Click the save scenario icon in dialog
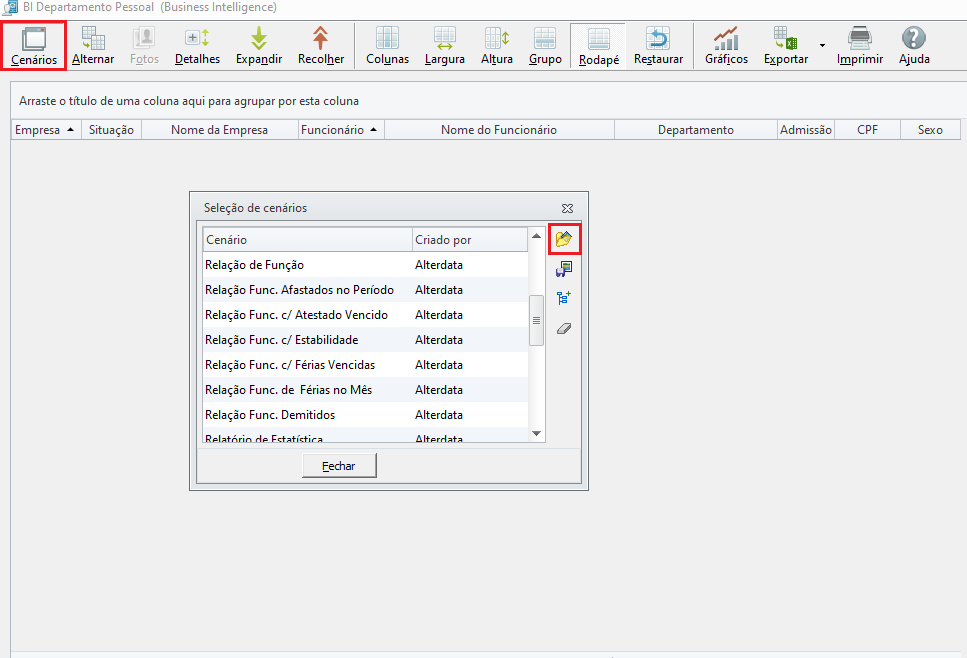967x658 pixels. 564,268
